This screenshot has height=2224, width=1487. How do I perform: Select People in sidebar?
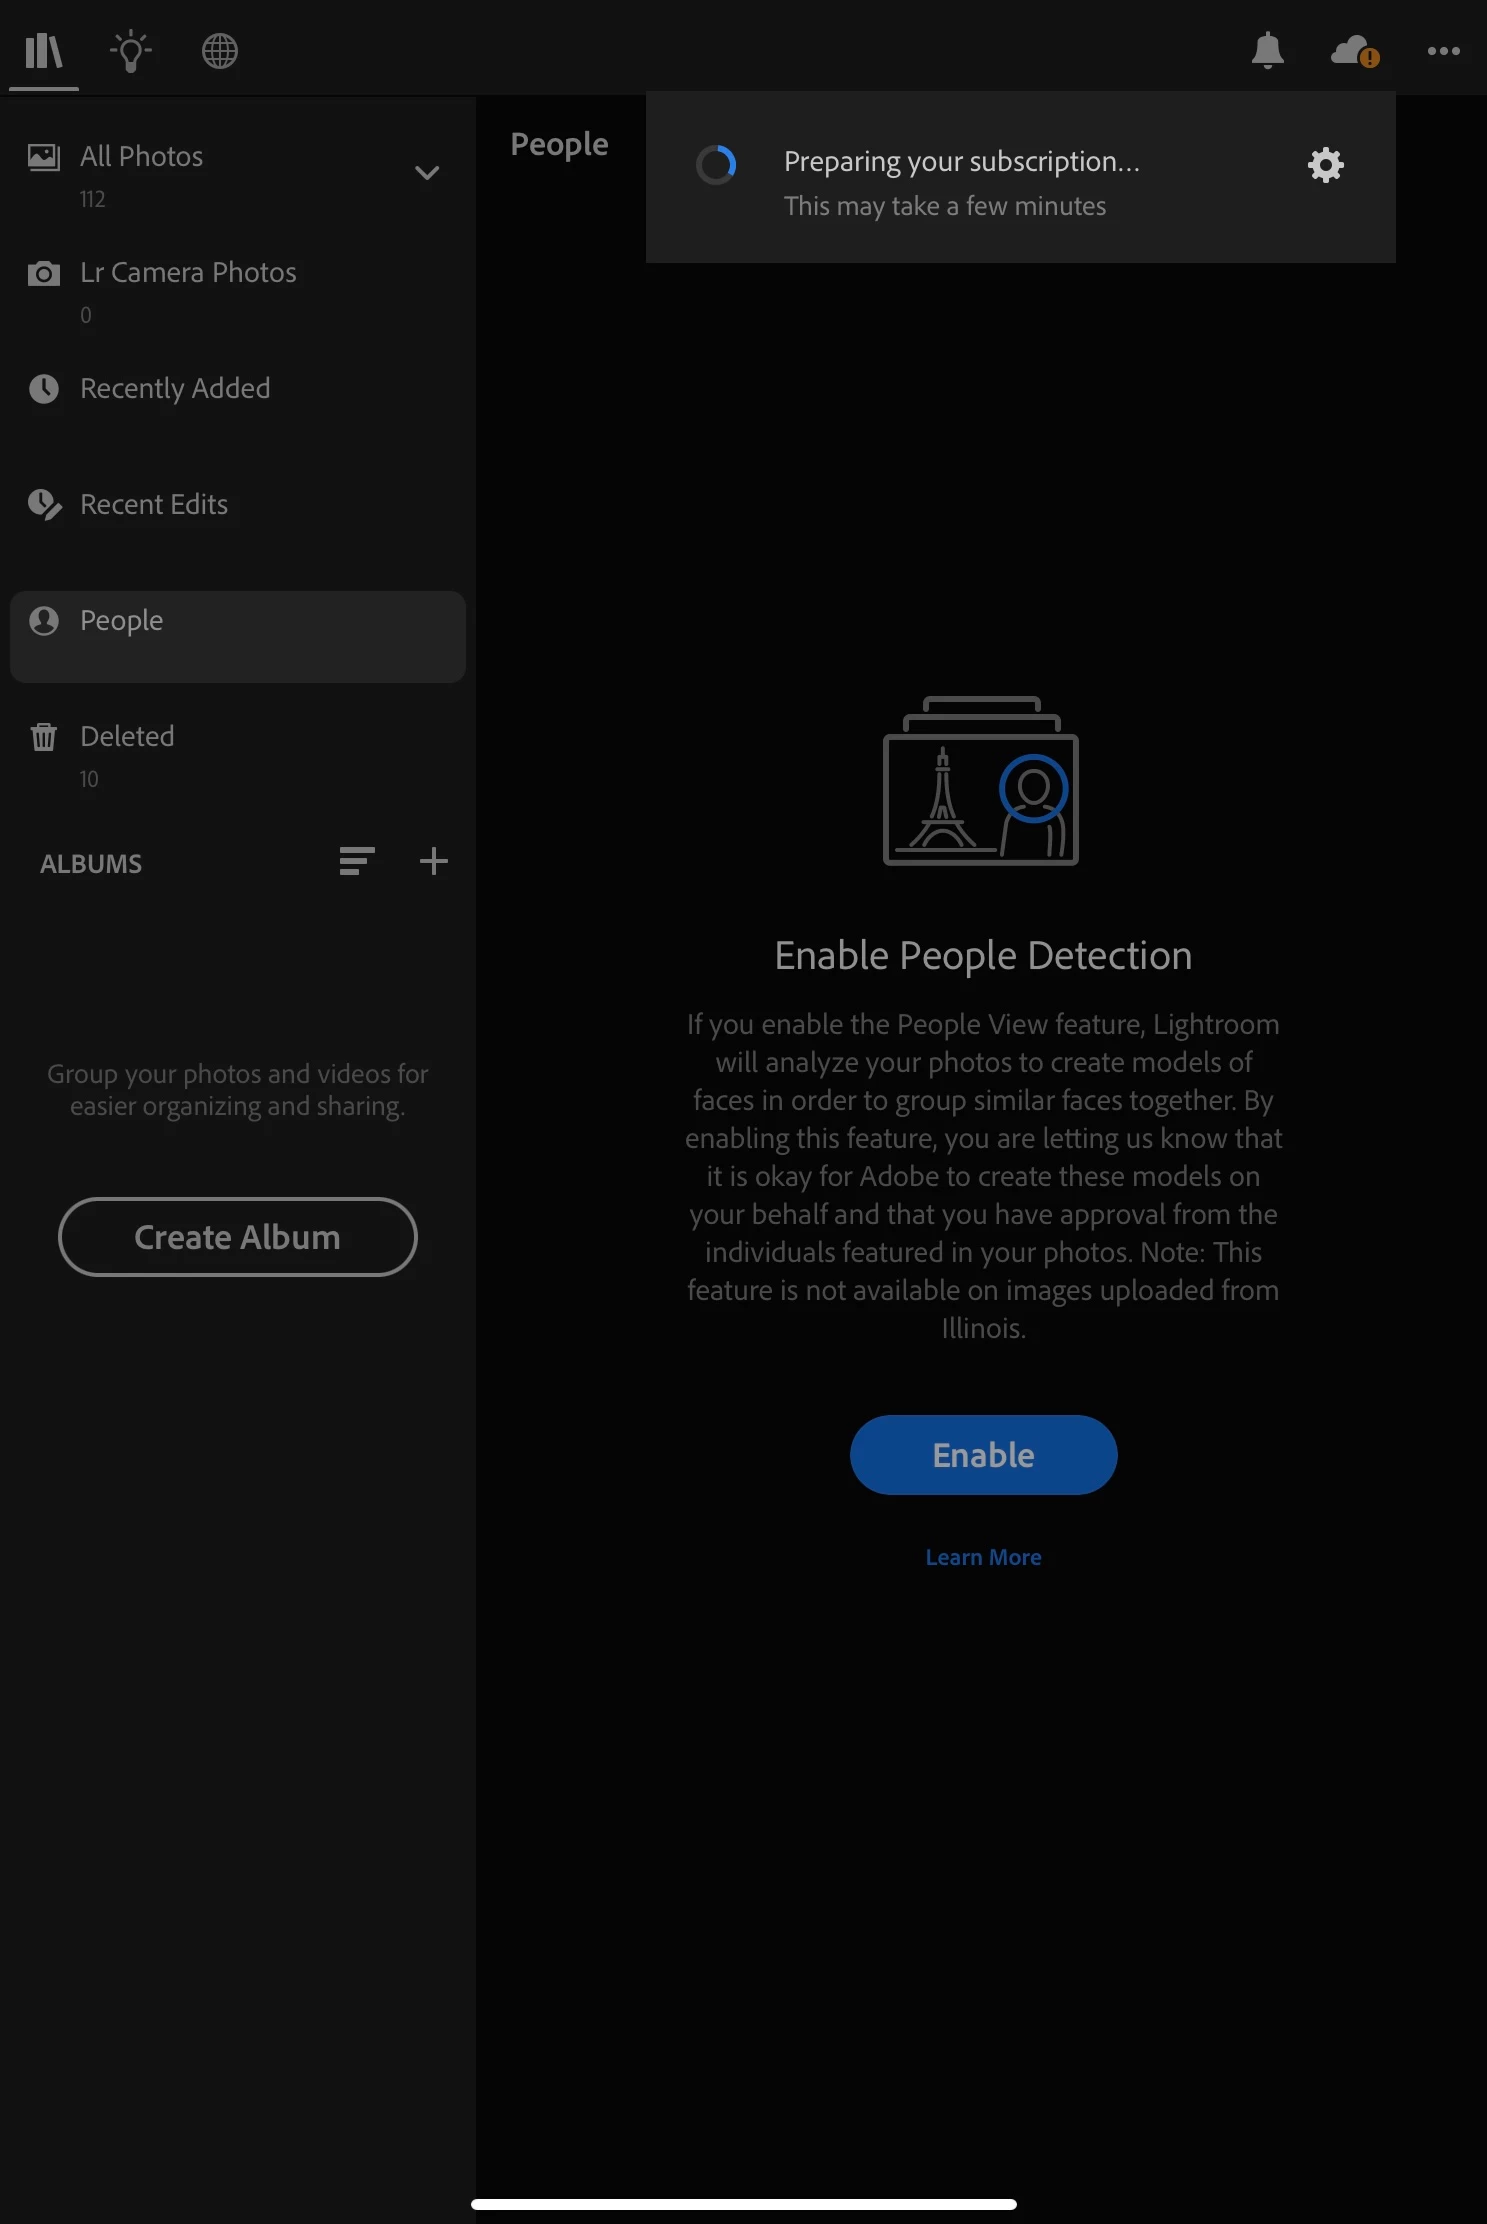click(238, 637)
